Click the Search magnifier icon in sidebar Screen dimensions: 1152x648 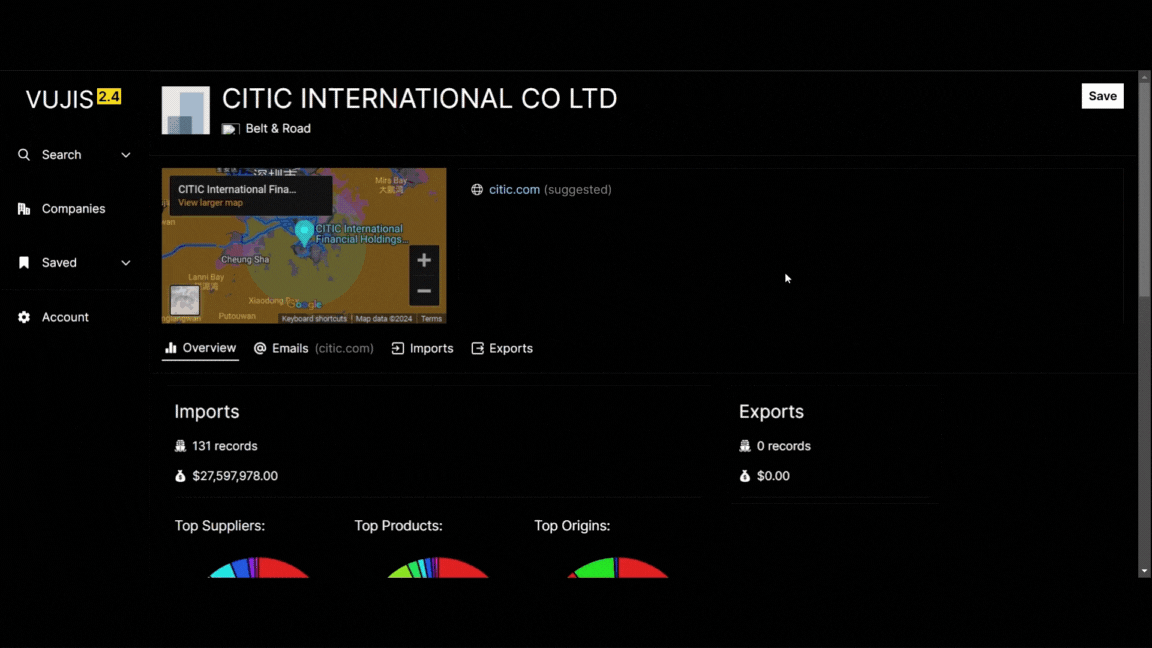(24, 155)
